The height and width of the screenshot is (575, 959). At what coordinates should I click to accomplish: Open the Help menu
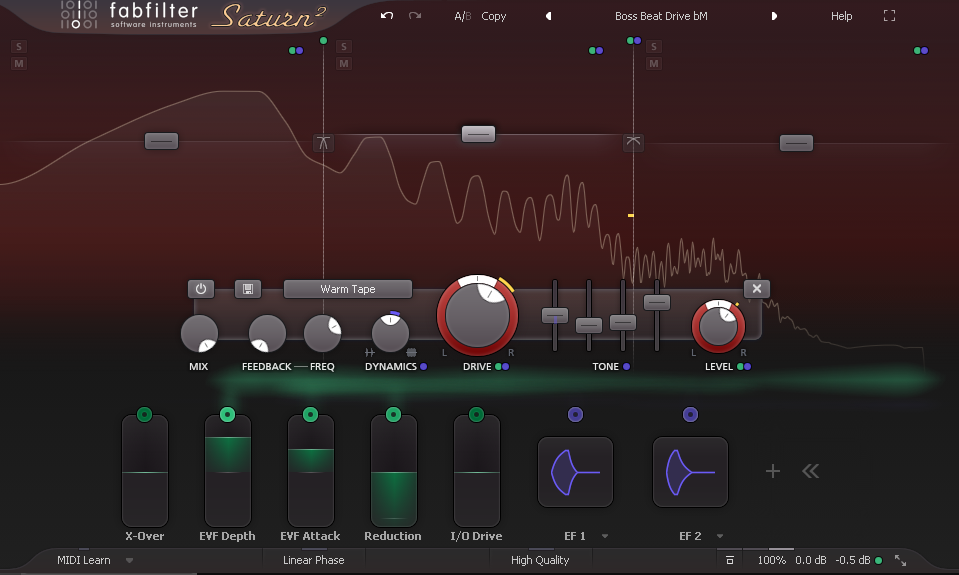pos(842,17)
